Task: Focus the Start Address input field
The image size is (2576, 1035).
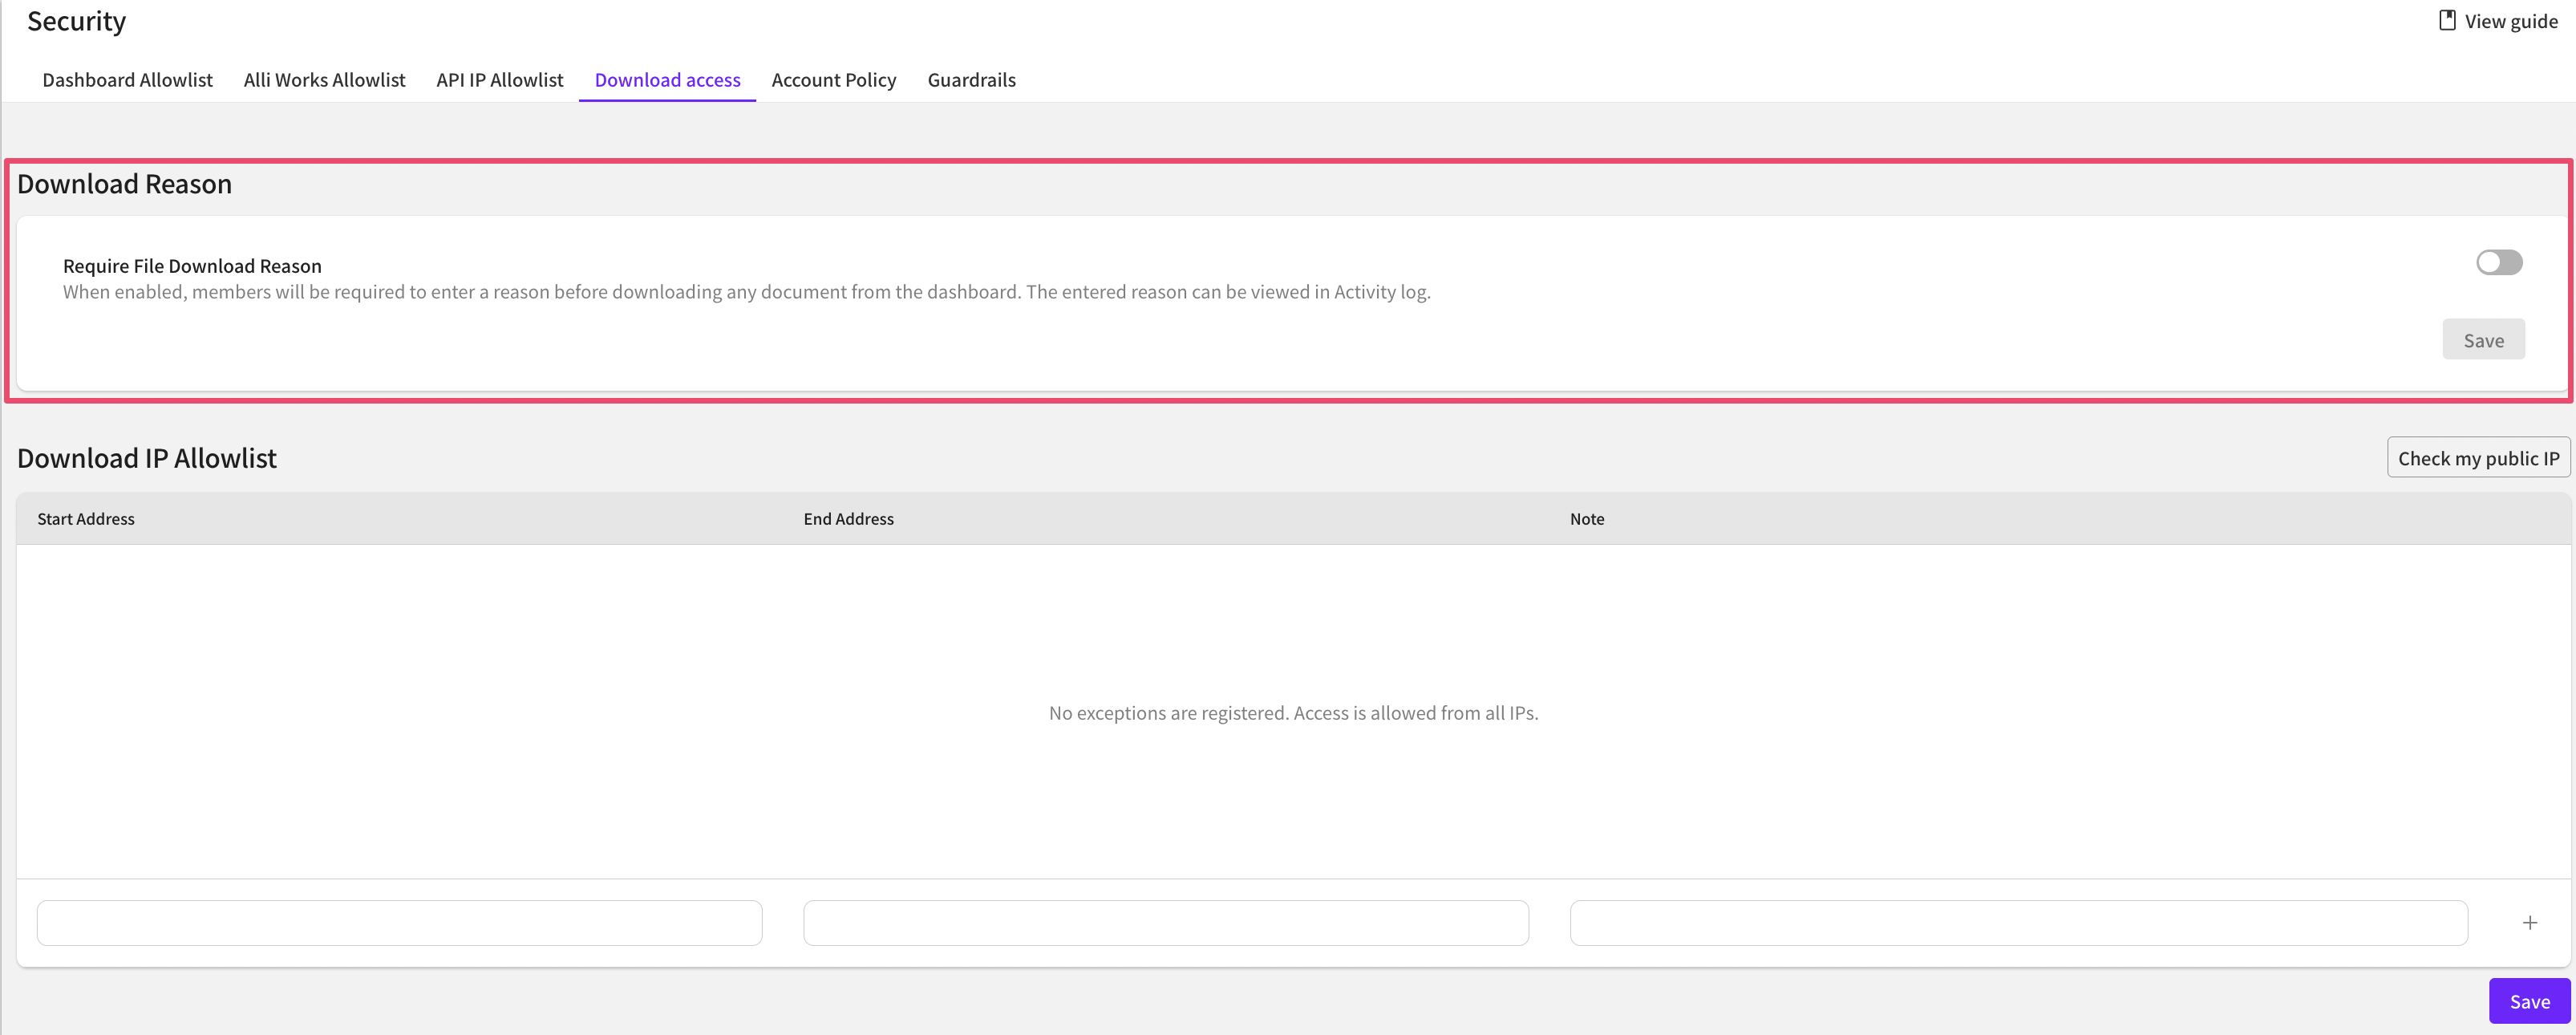Action: coord(399,923)
